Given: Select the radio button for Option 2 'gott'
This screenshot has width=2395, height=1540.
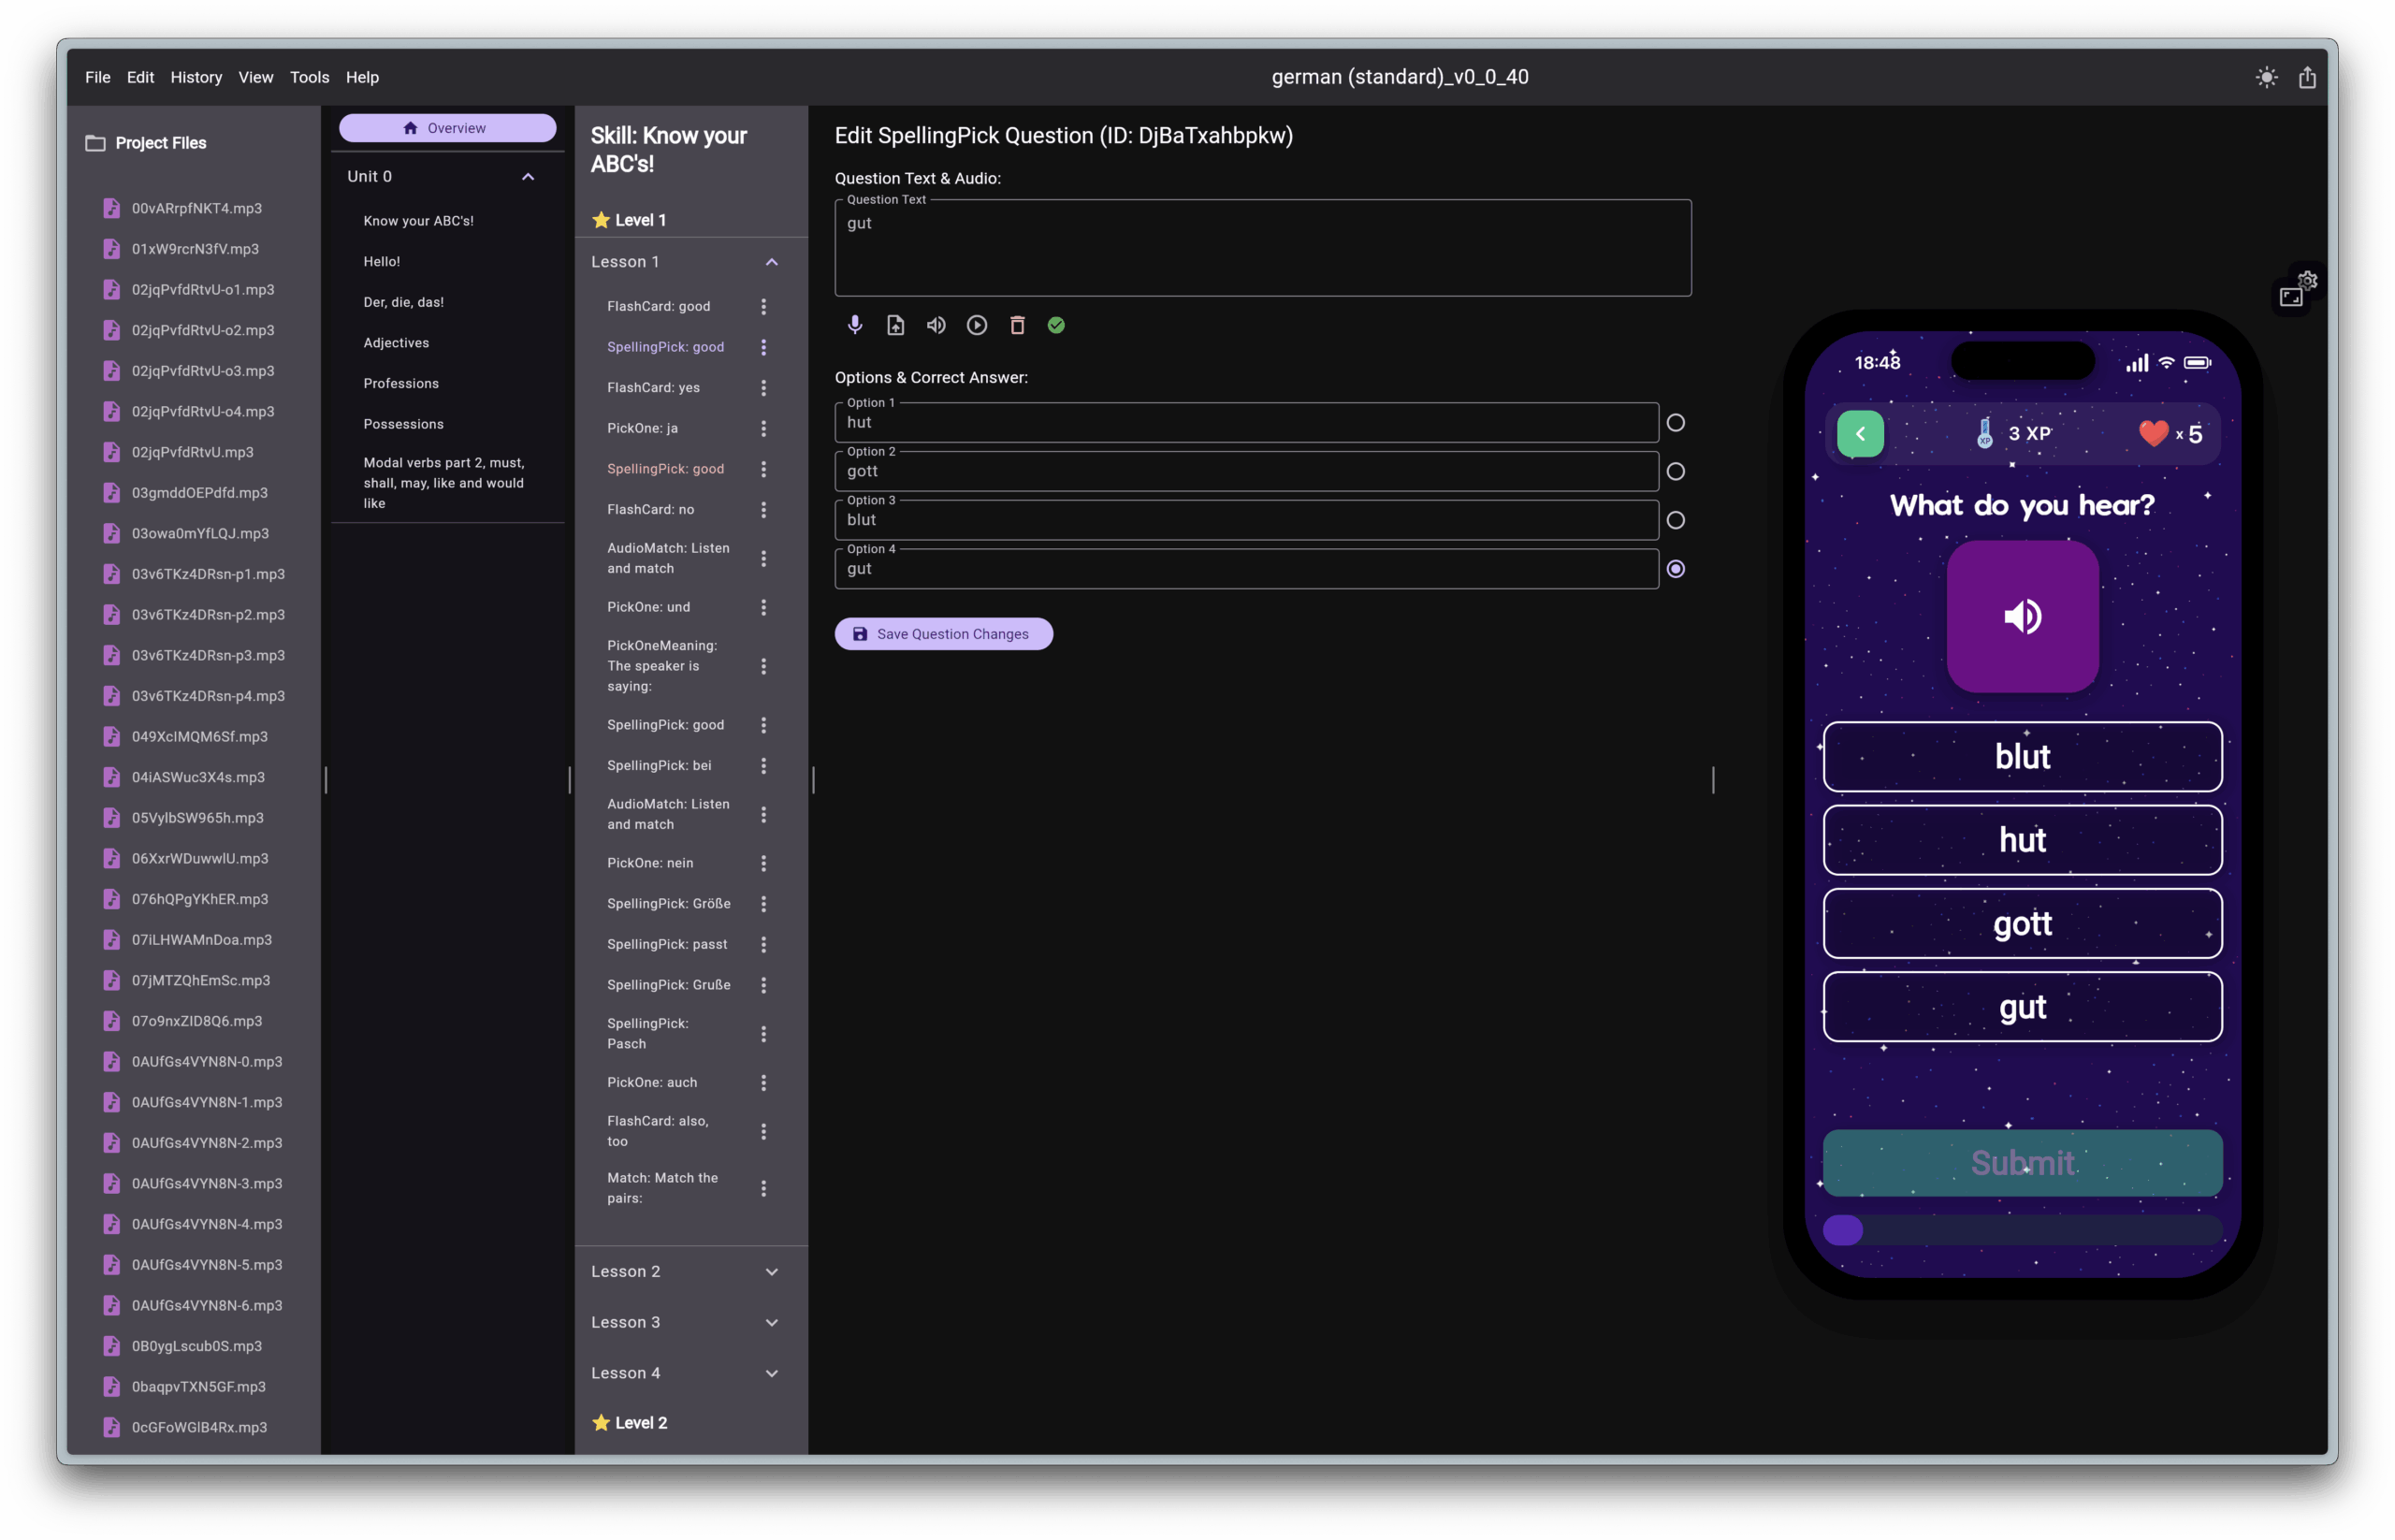Looking at the screenshot, I should coord(1676,471).
